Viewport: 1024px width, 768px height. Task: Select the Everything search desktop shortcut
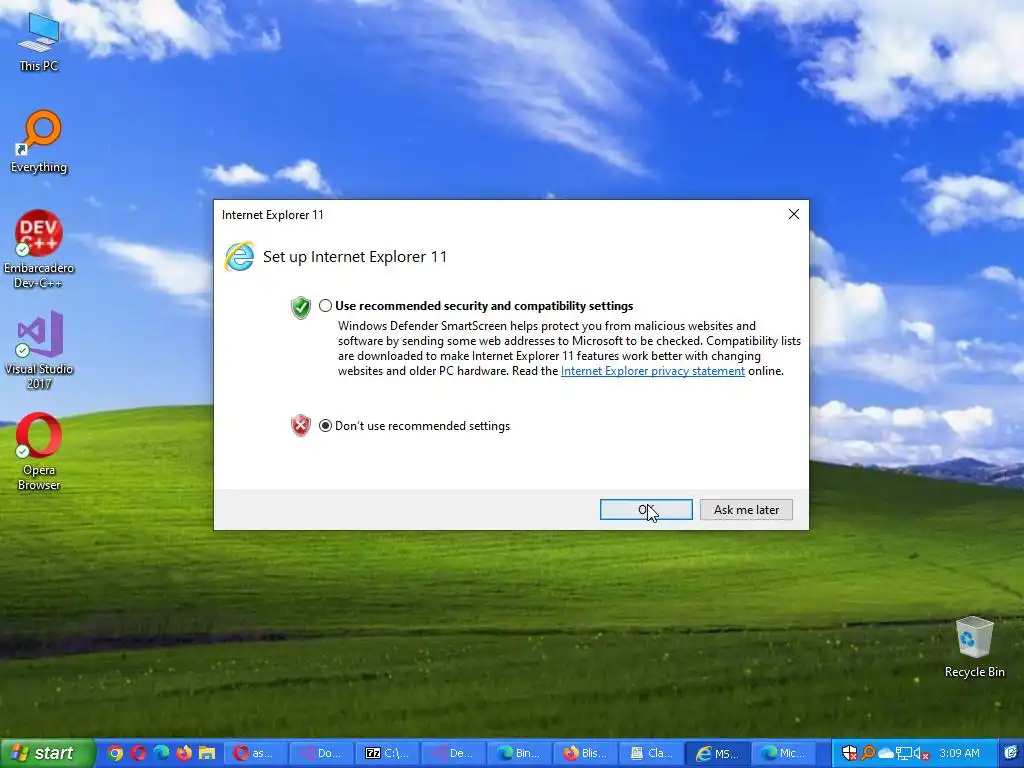[x=39, y=142]
